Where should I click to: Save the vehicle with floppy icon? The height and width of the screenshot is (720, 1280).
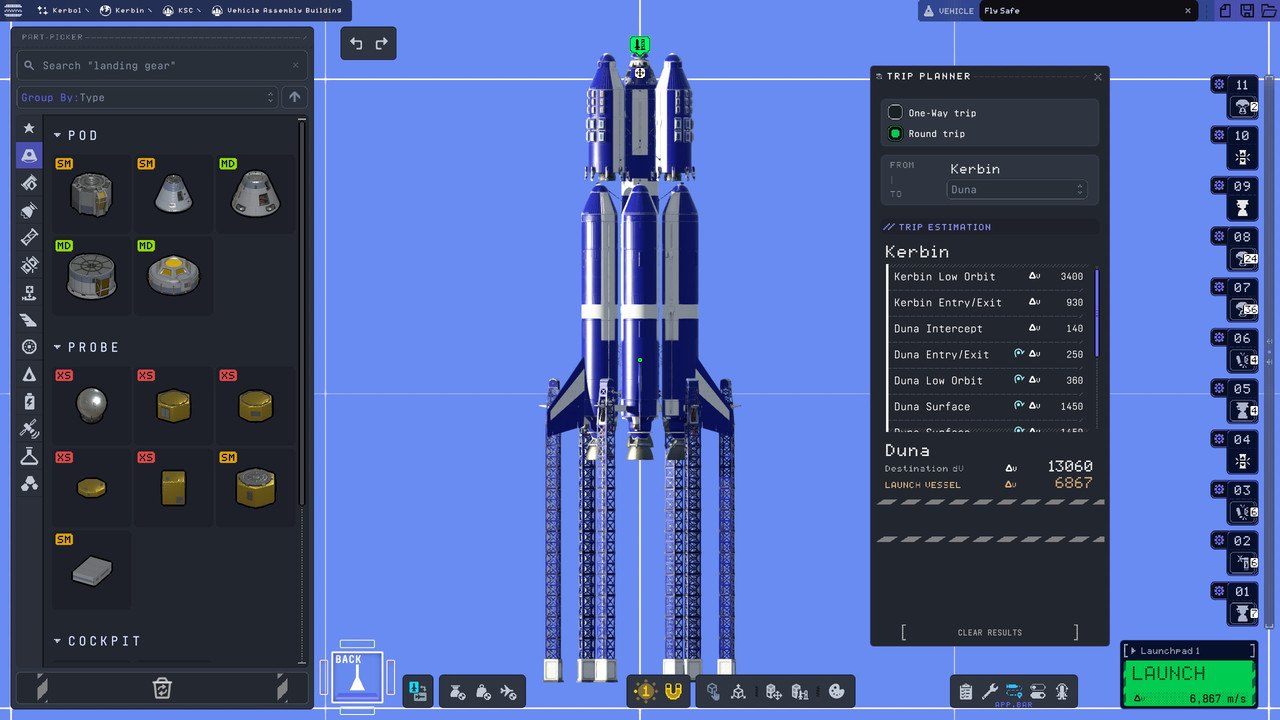tap(1248, 11)
